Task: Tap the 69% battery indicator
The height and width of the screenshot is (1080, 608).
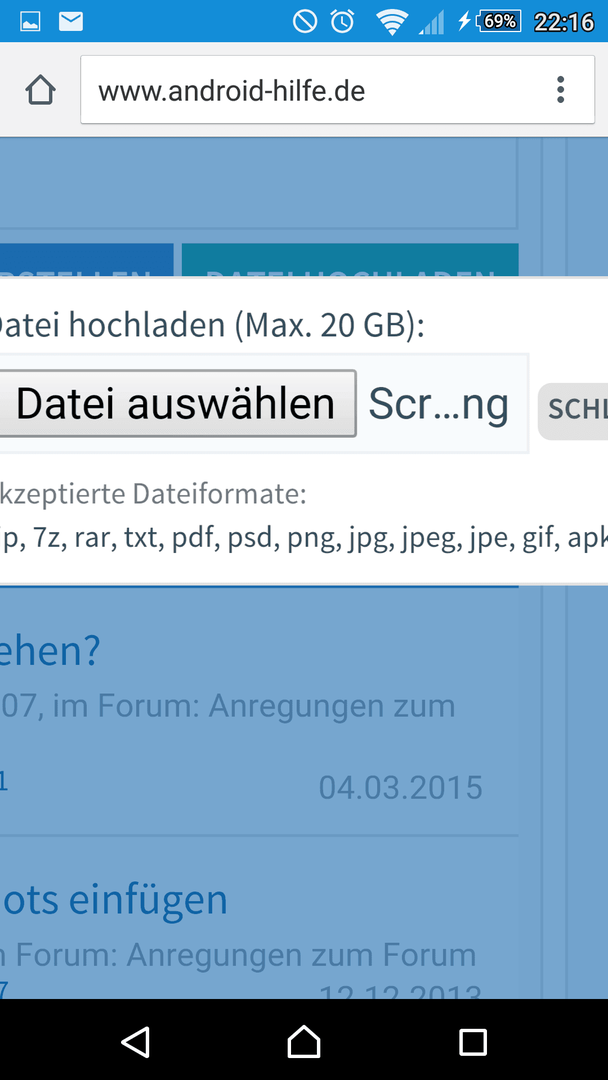Action: click(499, 21)
